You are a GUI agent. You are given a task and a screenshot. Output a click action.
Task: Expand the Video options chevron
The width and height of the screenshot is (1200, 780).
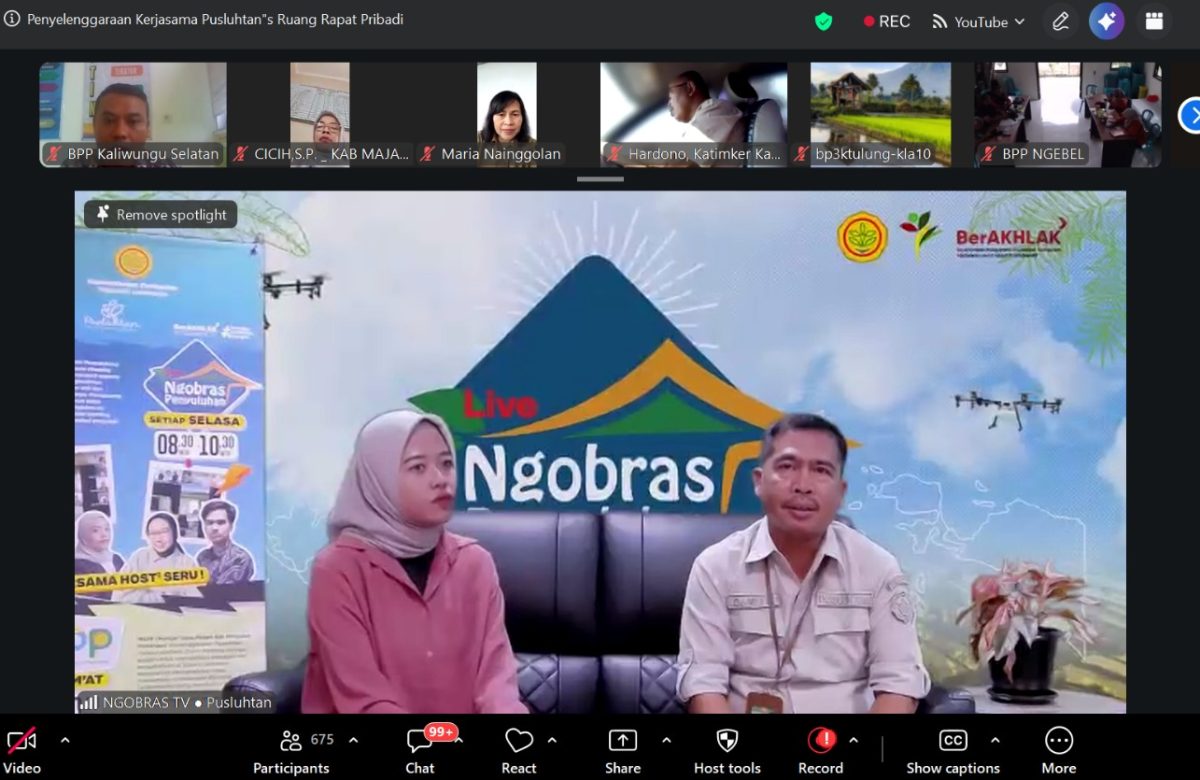tap(64, 740)
